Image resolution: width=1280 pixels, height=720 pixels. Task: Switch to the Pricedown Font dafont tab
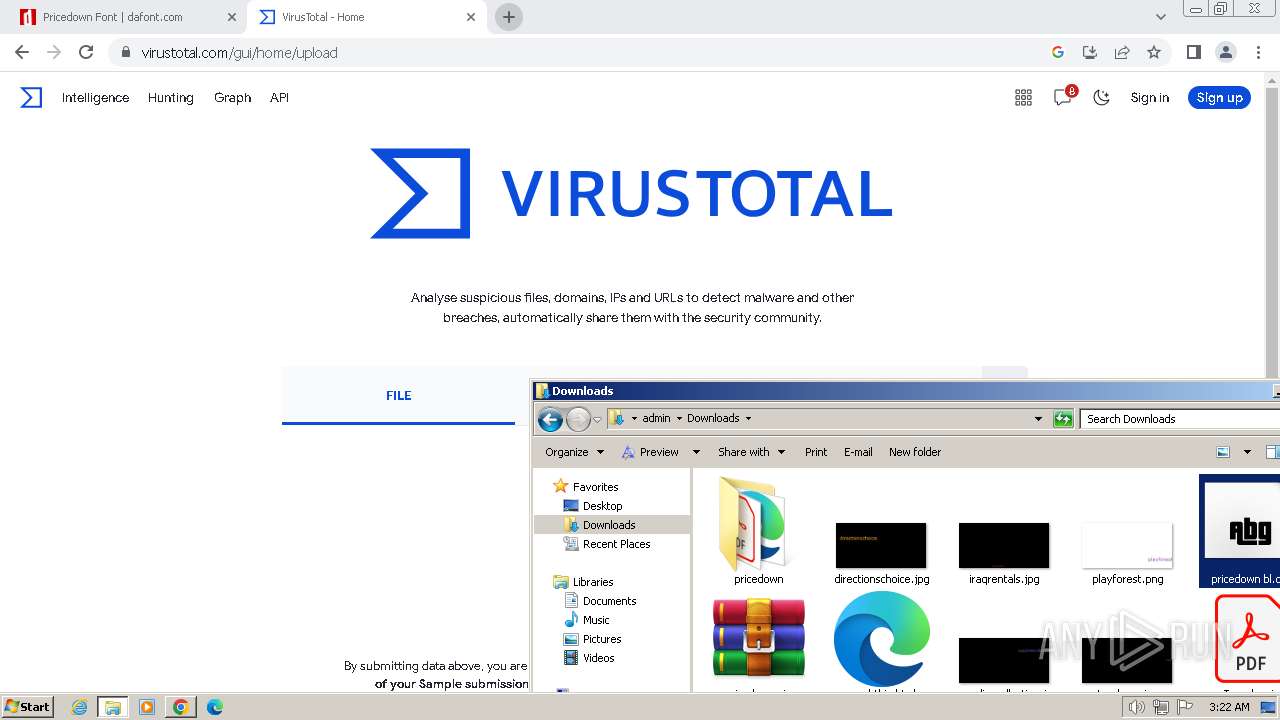pos(125,17)
